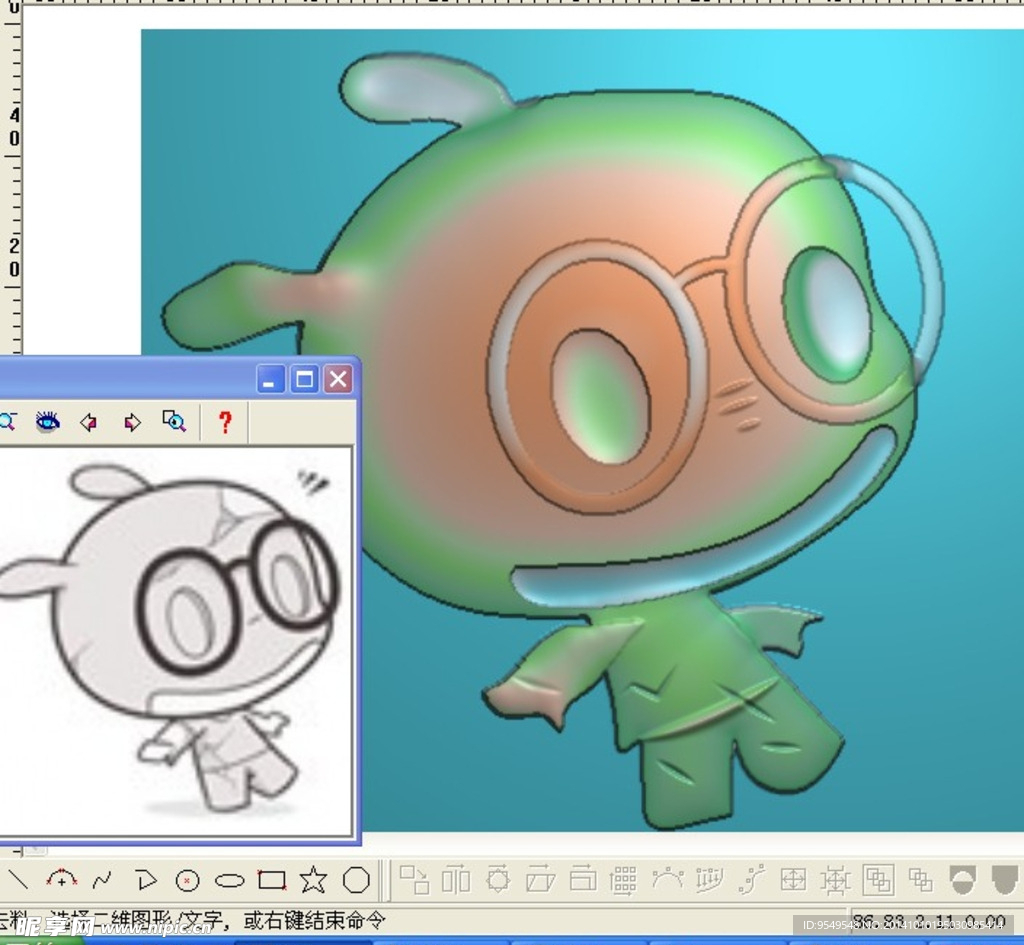Pick the polyline curve tool
The width and height of the screenshot is (1024, 945).
coord(102,881)
